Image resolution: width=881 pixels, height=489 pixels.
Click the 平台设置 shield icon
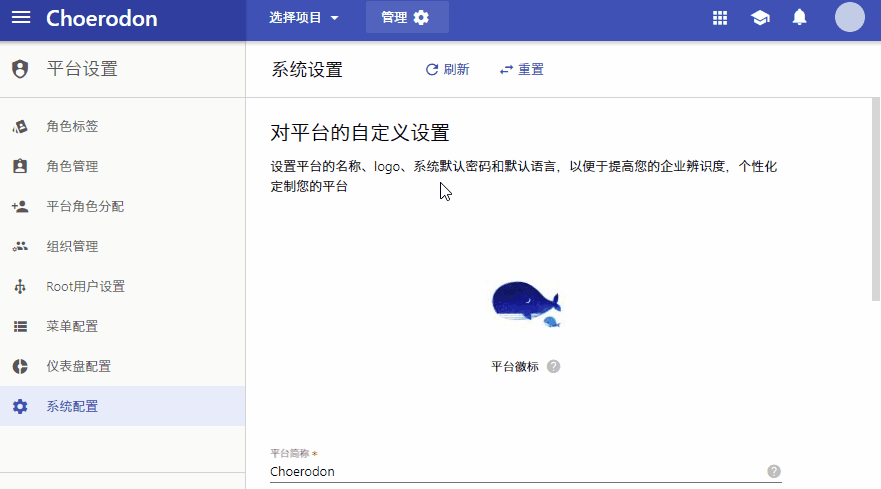(20, 69)
